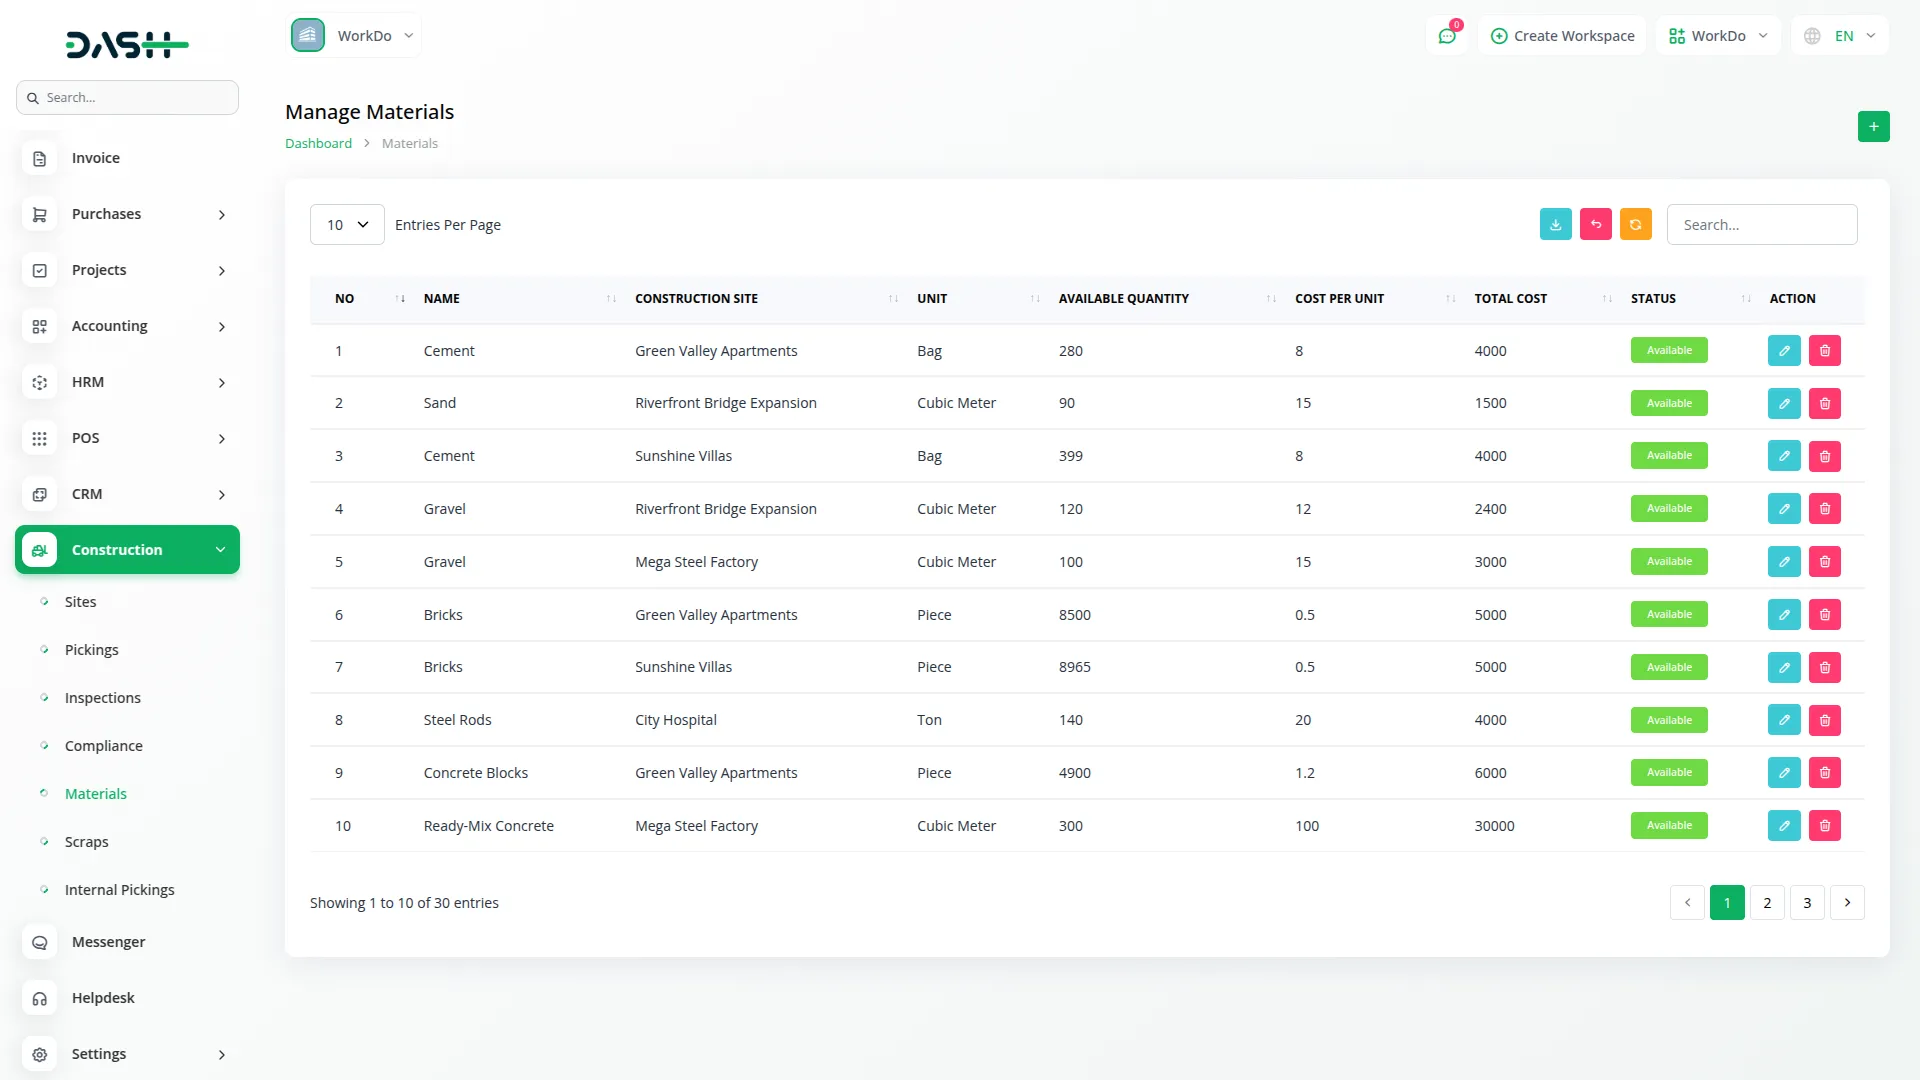
Task: Open the Pickings submenu item
Action: click(x=91, y=650)
